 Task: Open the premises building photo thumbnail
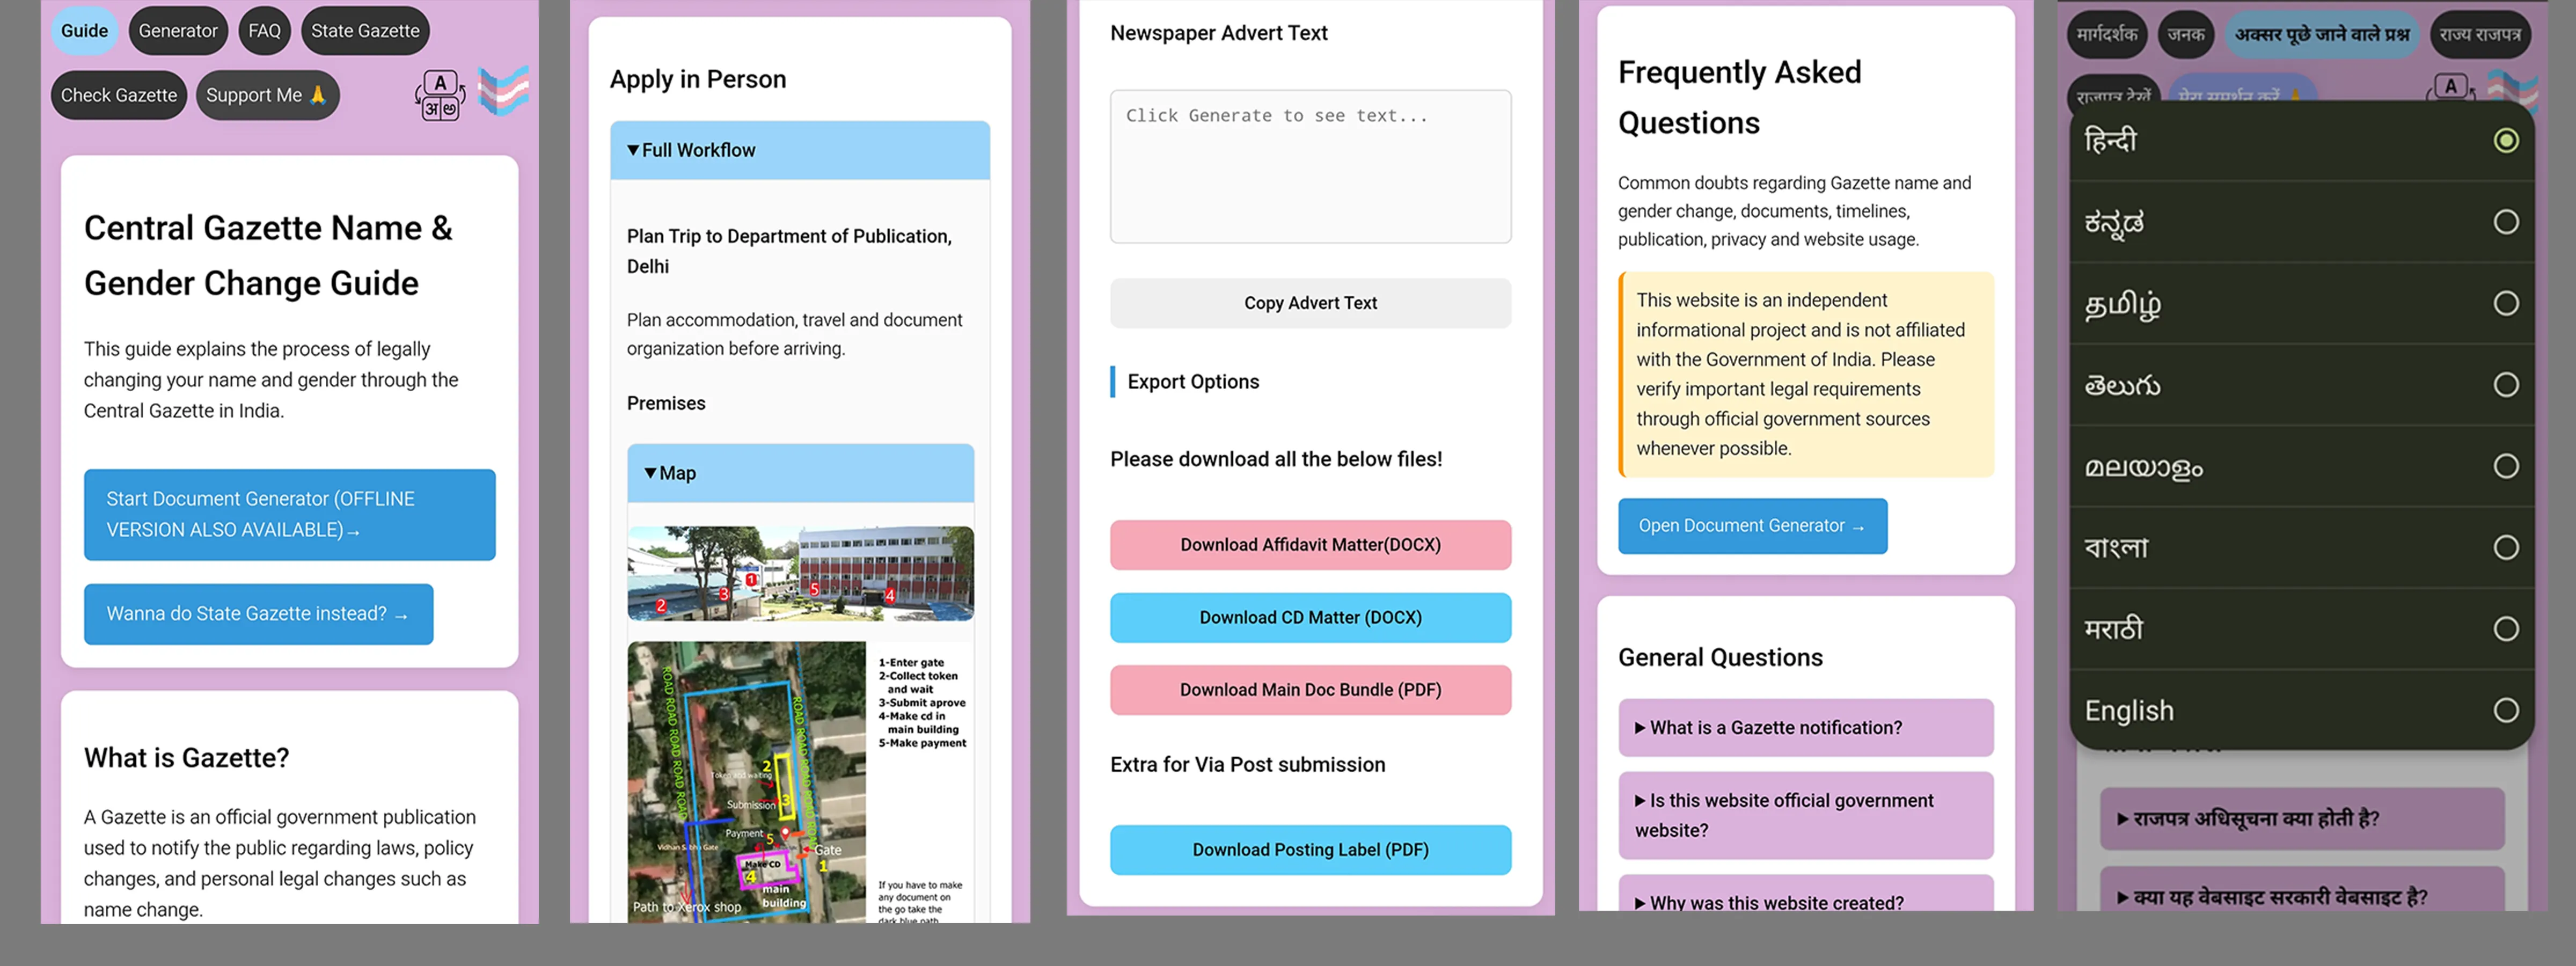click(800, 574)
